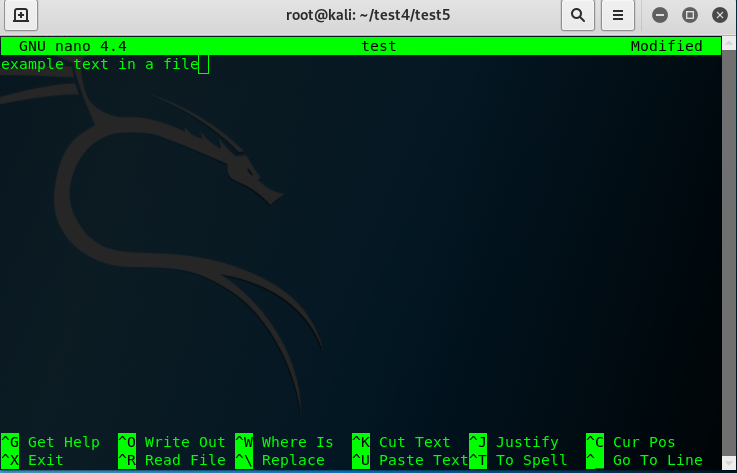The height and width of the screenshot is (473, 737).
Task: Click the Write Out label
Action: click(x=185, y=442)
